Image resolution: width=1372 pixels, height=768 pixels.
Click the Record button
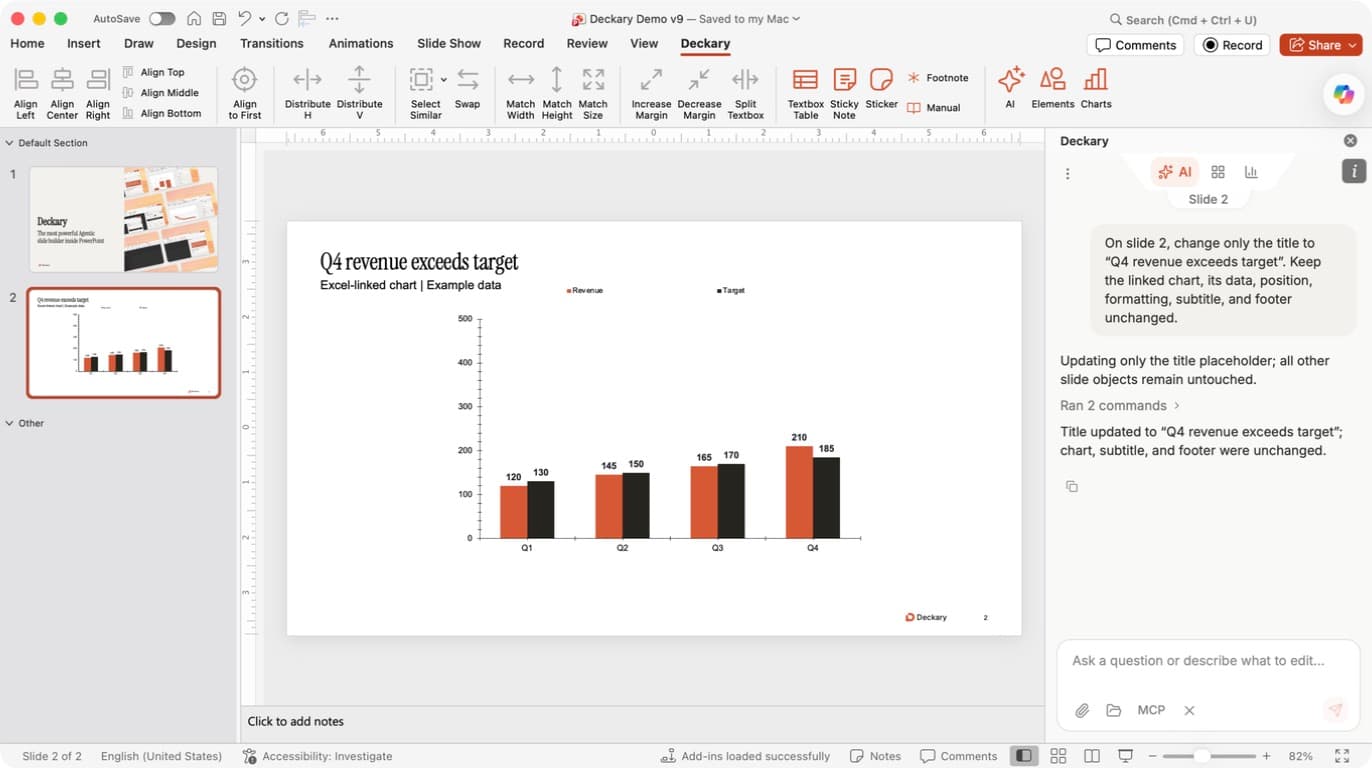(x=1232, y=45)
